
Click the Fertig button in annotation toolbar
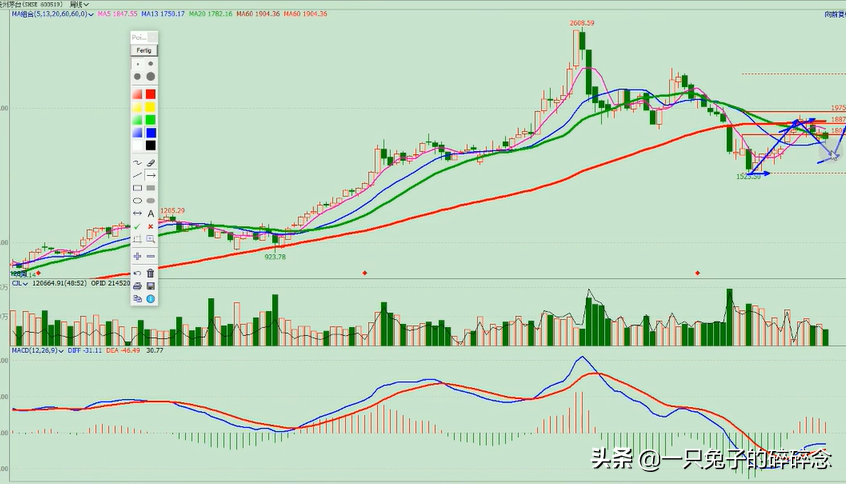coord(144,50)
